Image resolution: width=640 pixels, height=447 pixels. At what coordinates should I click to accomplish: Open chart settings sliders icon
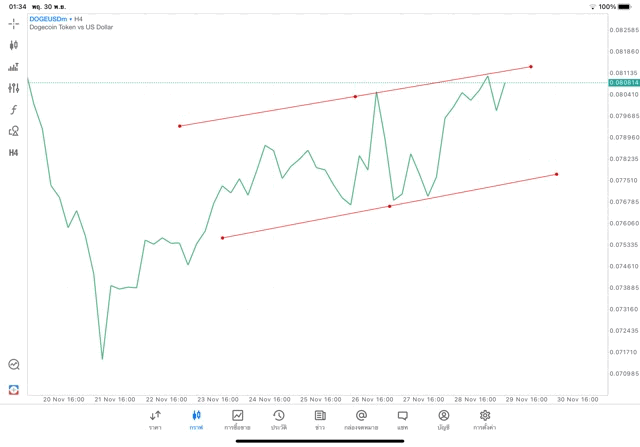click(14, 88)
